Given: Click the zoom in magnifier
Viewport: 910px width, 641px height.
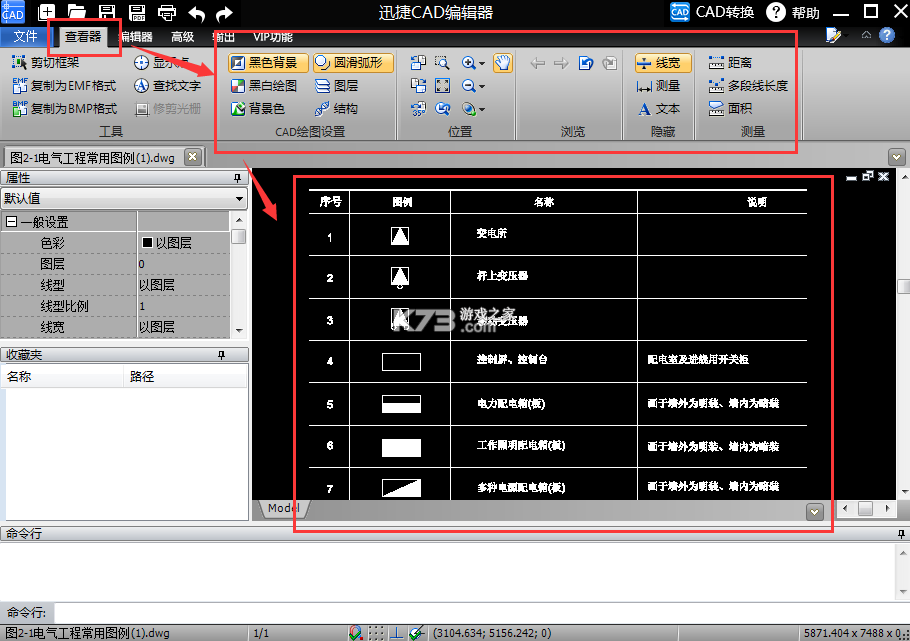Looking at the screenshot, I should [x=468, y=63].
